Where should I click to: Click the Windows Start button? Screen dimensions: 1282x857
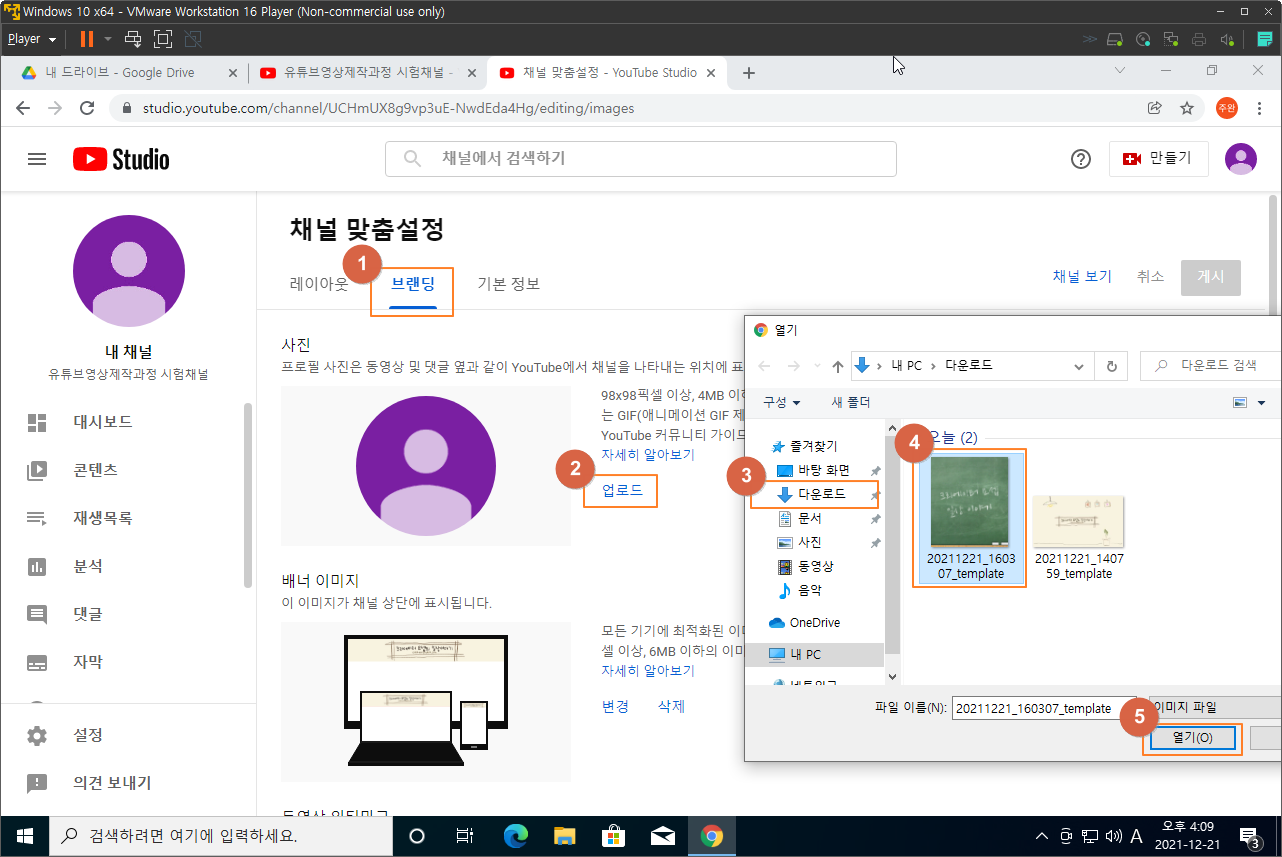[x=24, y=836]
